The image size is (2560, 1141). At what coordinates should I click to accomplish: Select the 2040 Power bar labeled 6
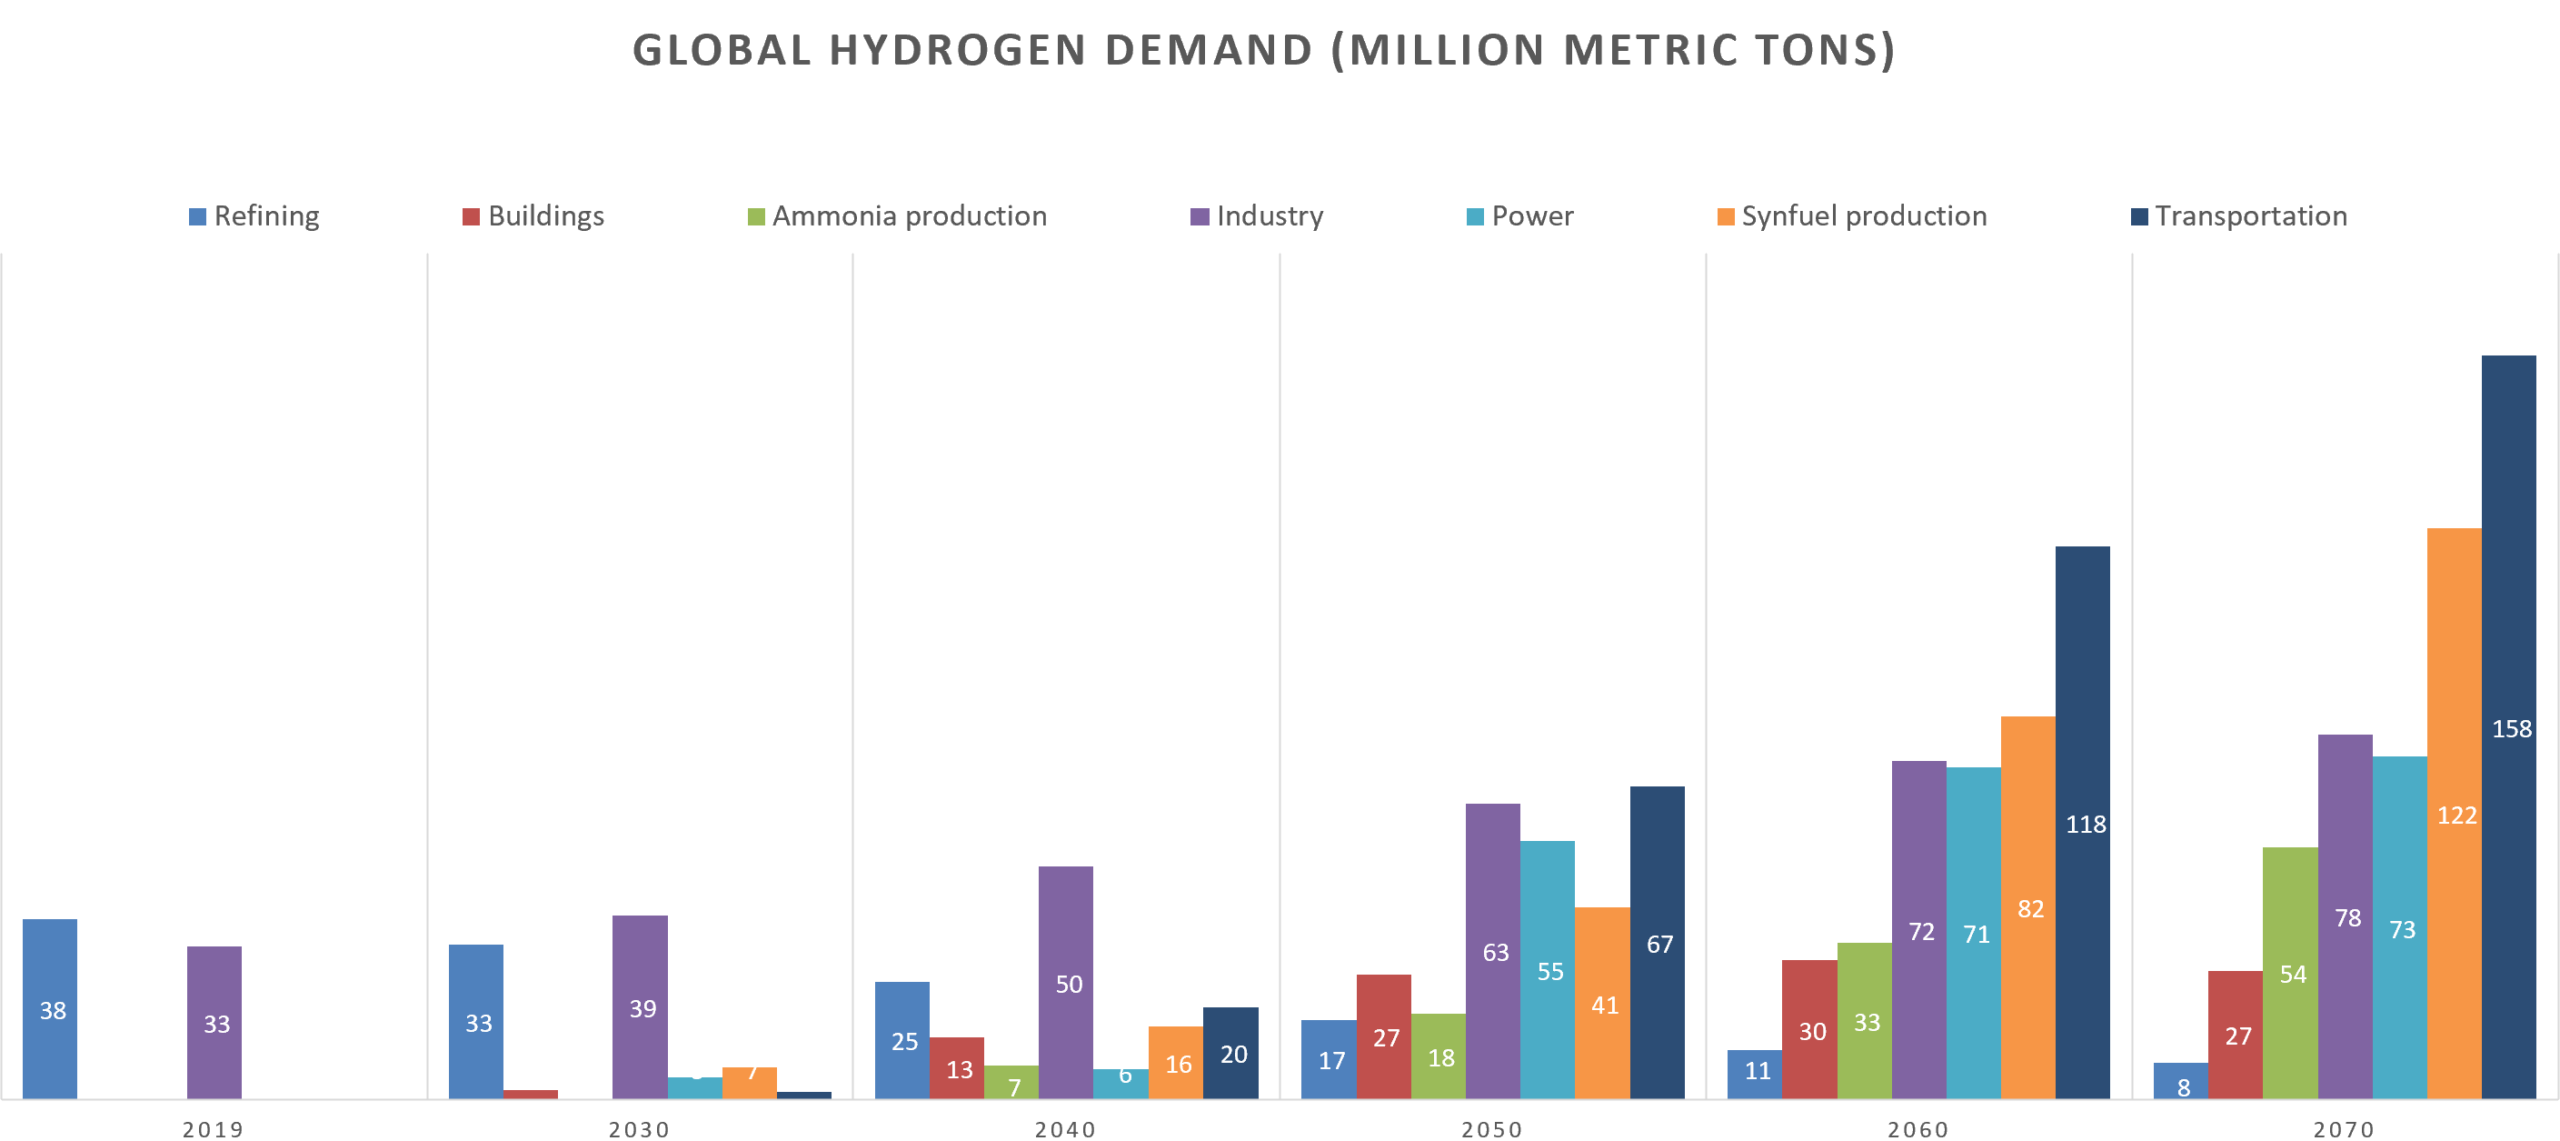pyautogui.click(x=1121, y=1084)
